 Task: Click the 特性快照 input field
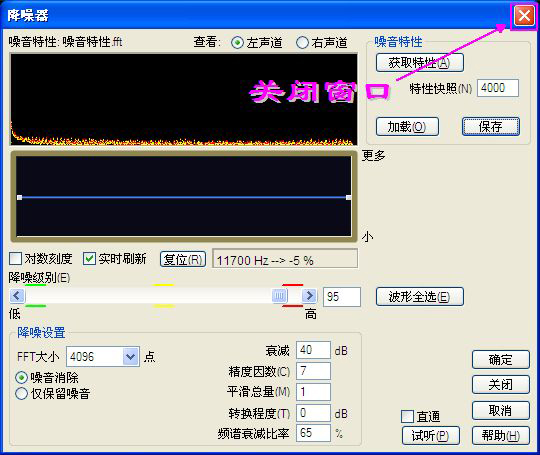pos(498,88)
